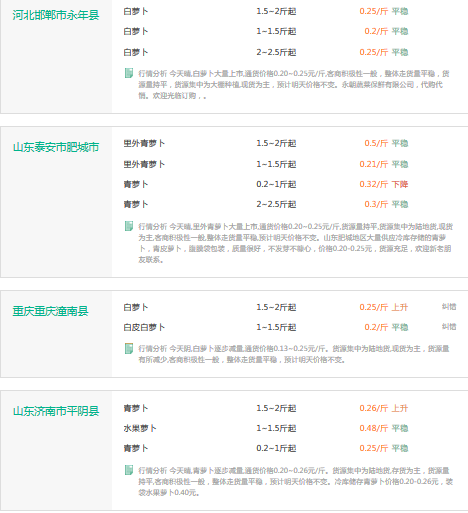
Task: Click the 0.26/斤 上升 price in 平阴县
Action: point(383,408)
